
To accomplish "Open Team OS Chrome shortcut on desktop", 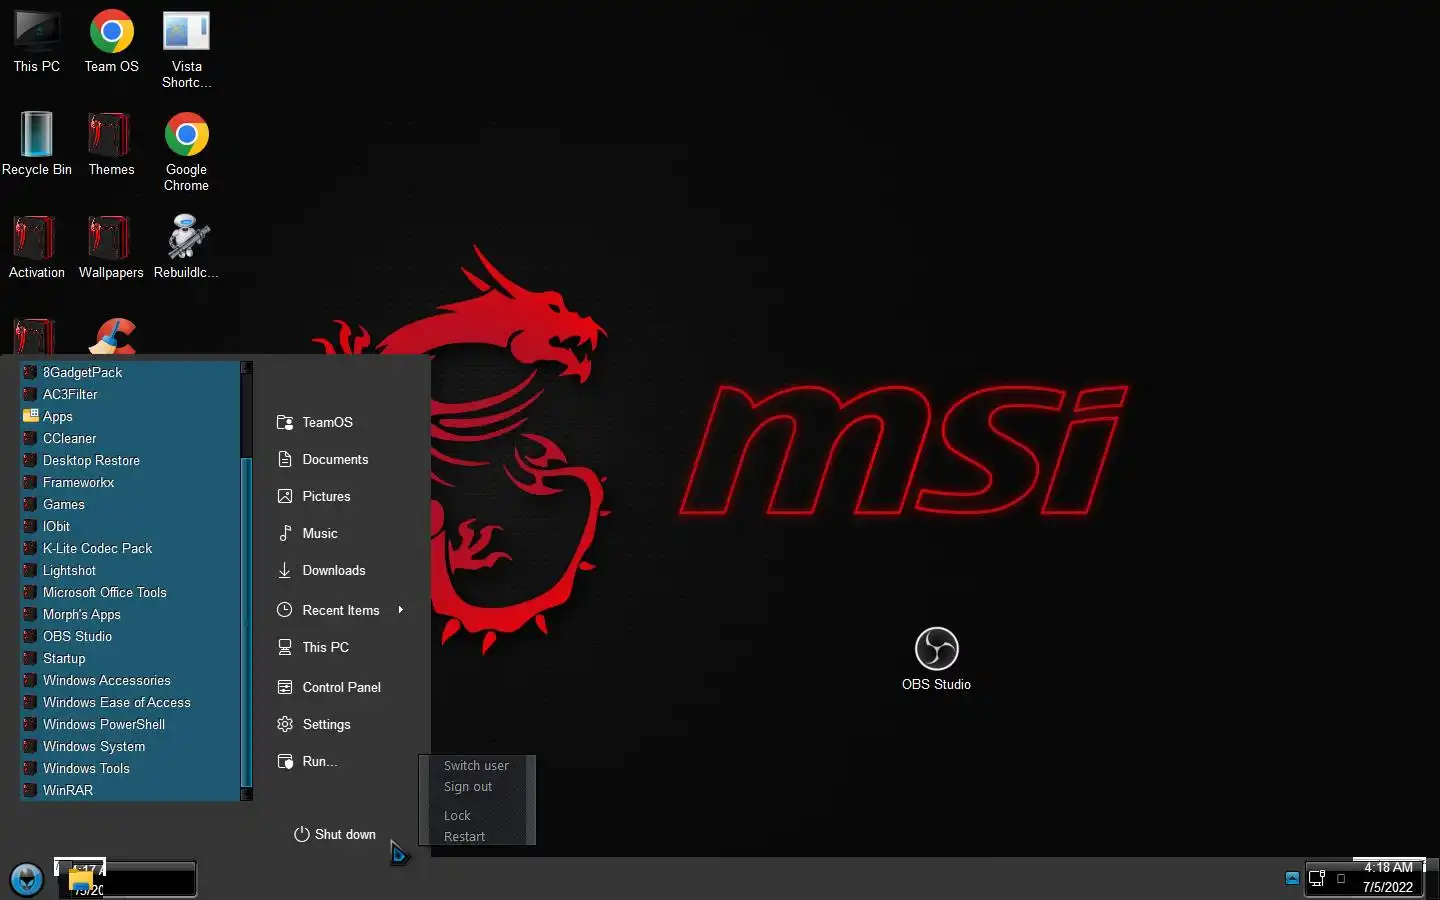I will click(x=111, y=42).
